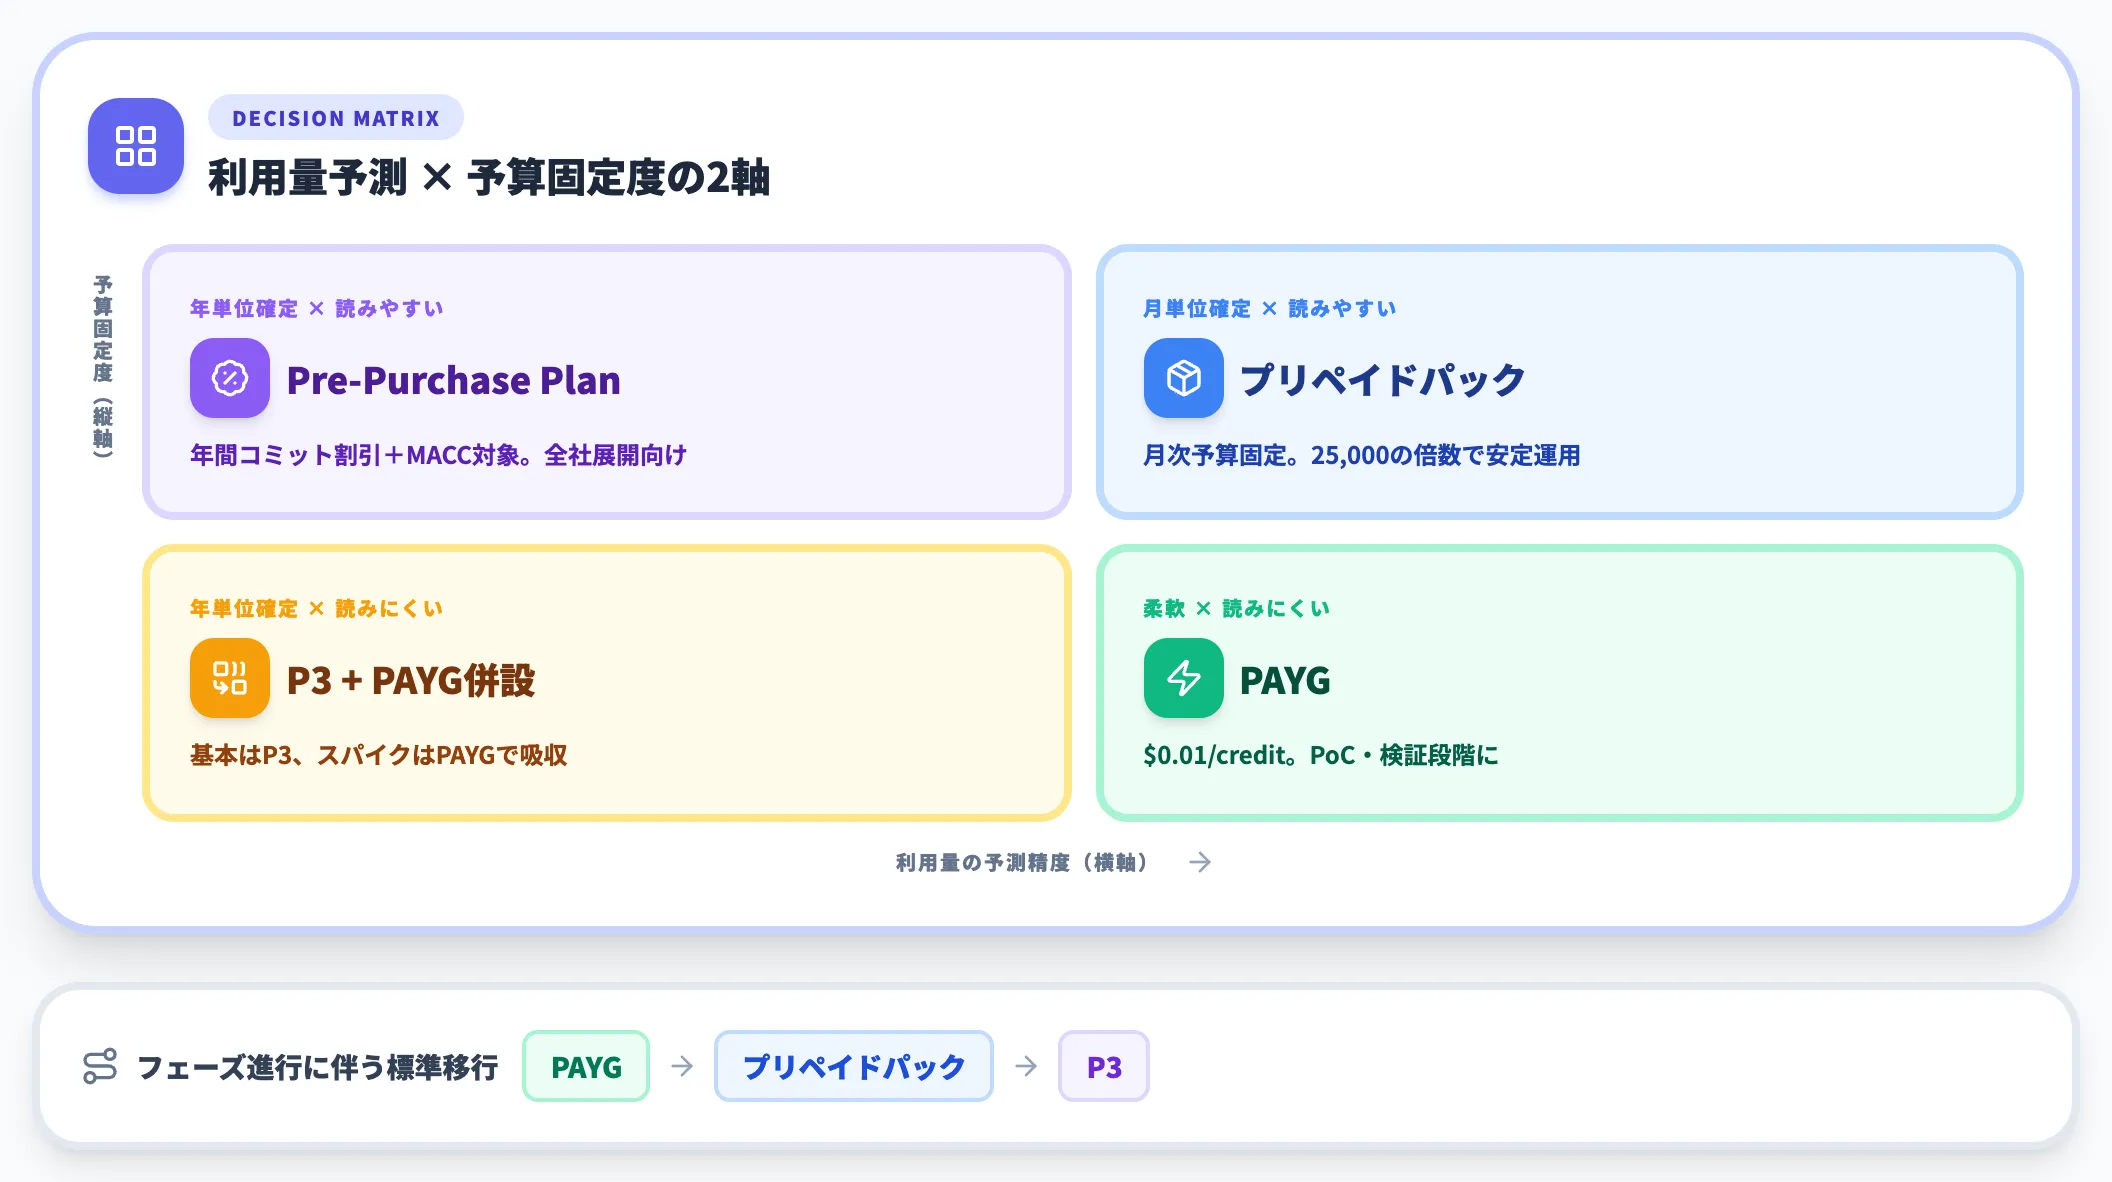Select the プリペイドパック chip in the migration flow
Screen dimensions: 2112x1182
[854, 1066]
